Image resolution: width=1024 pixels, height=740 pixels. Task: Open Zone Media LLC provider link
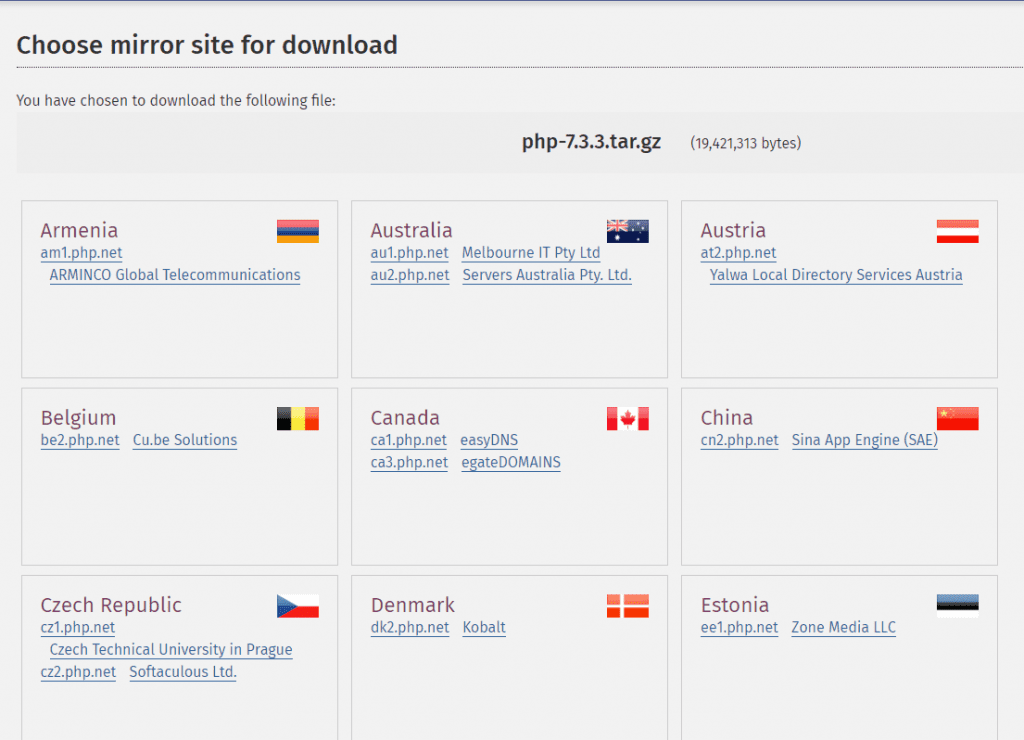pos(844,628)
